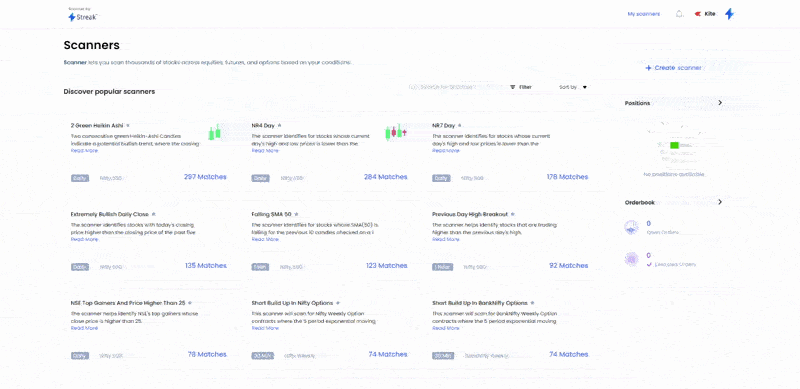The height and width of the screenshot is (389, 800).
Task: Click the icon next to Previous Day High Breakout
Action: 513,214
